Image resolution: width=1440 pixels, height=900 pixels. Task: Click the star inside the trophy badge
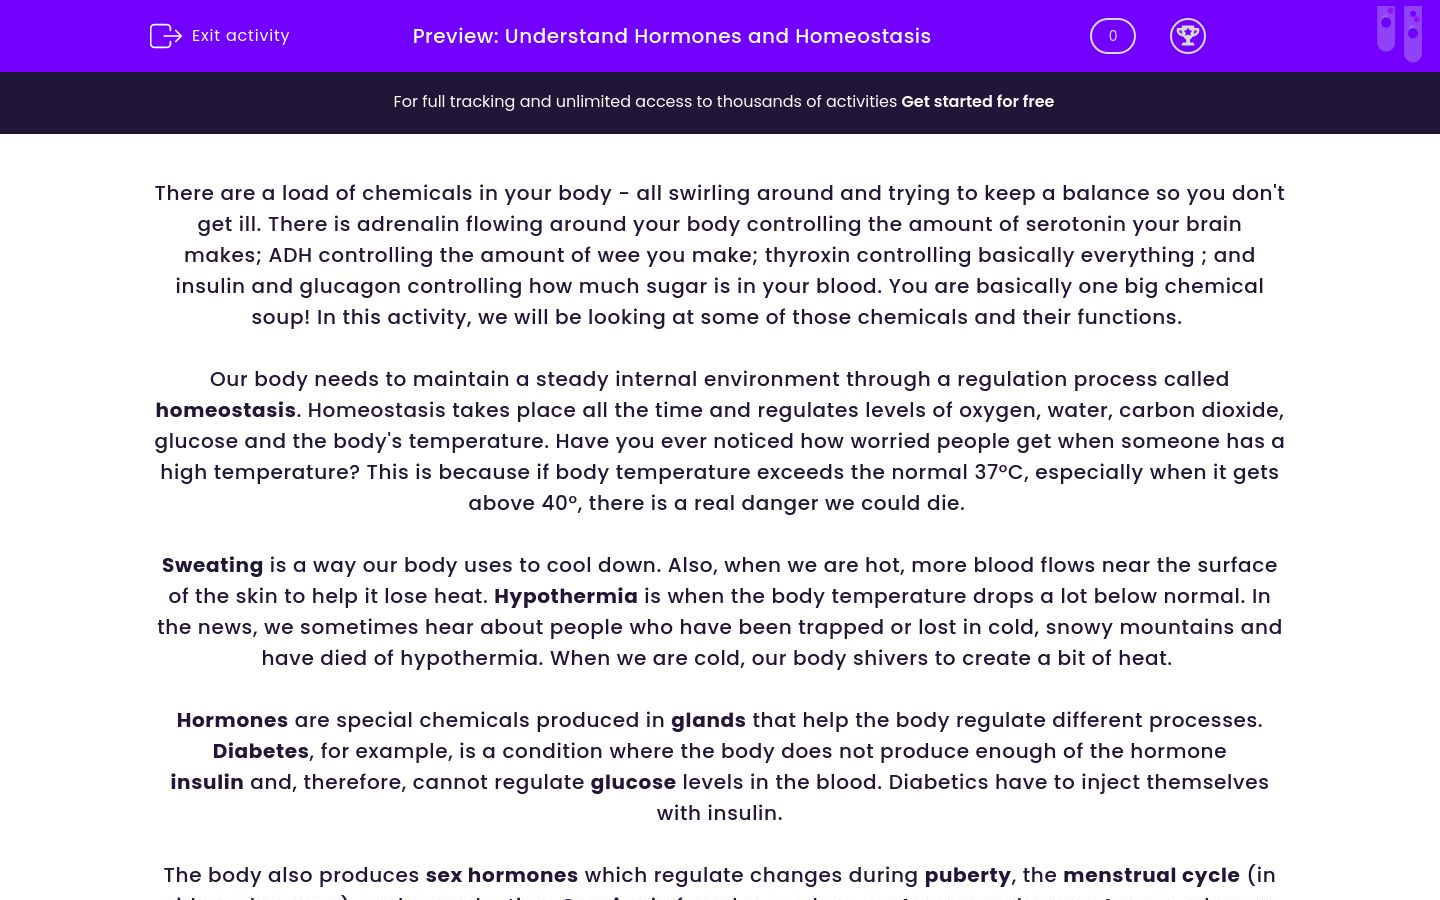point(1188,33)
